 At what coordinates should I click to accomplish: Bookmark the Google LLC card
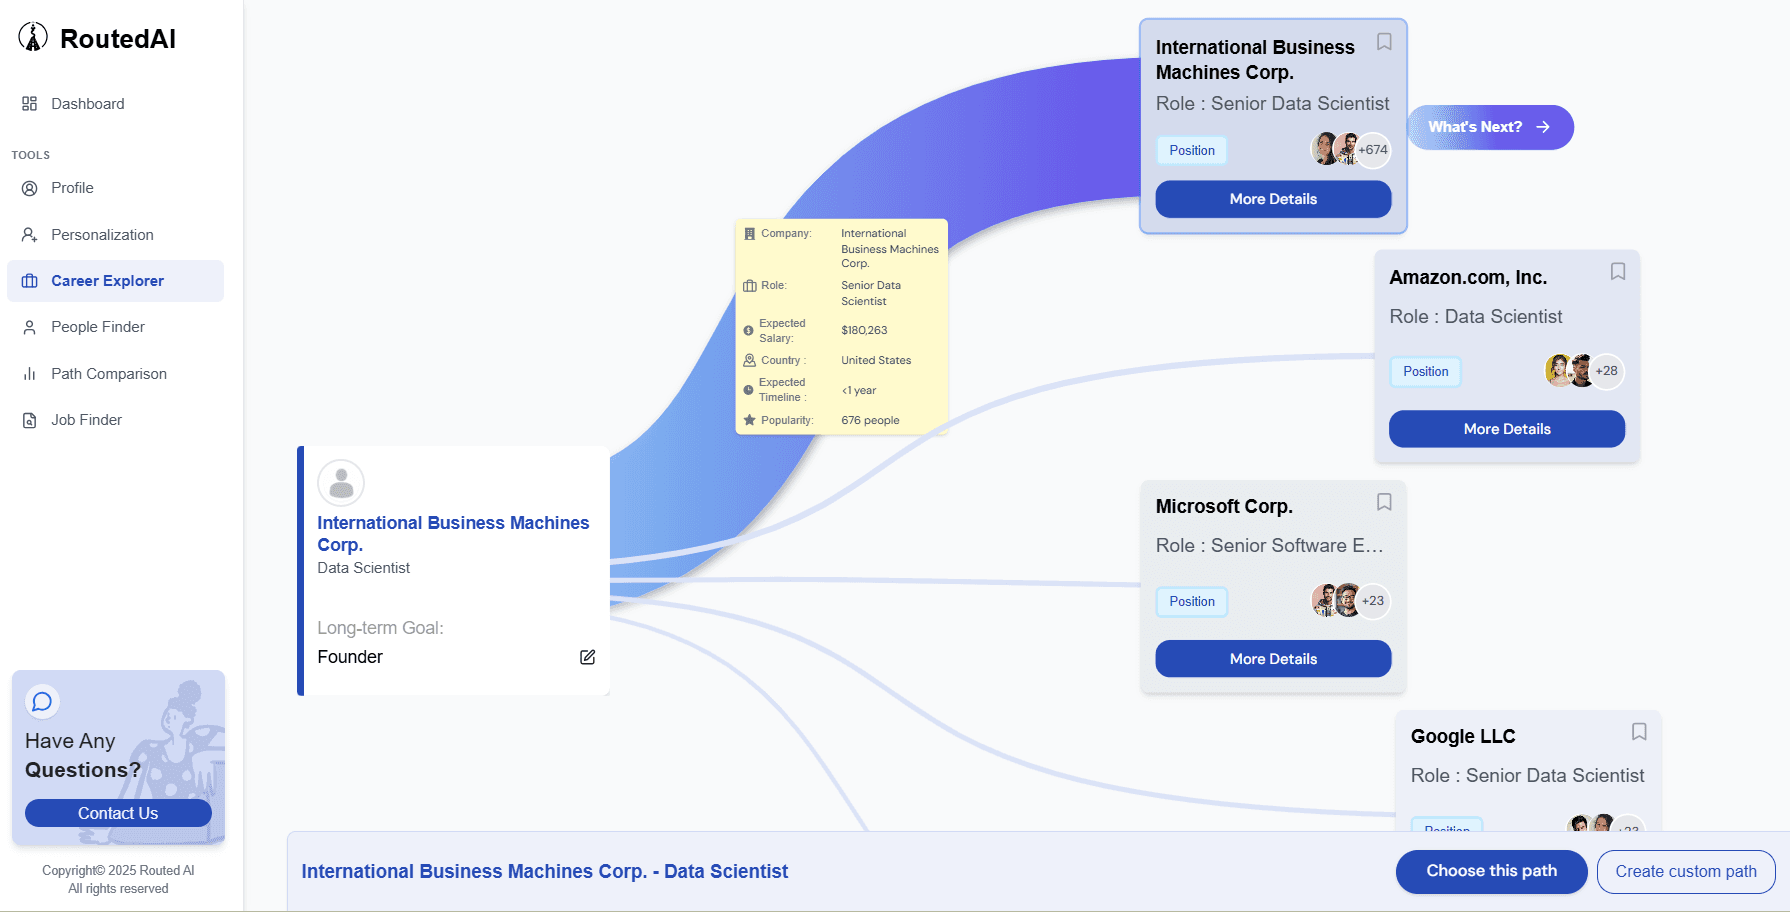point(1639,732)
